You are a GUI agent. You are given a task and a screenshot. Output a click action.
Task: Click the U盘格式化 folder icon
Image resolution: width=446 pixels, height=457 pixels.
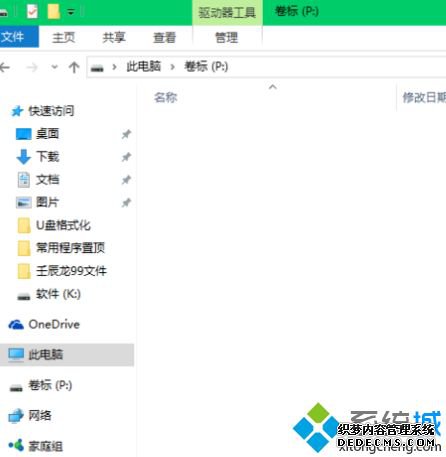coord(24,226)
